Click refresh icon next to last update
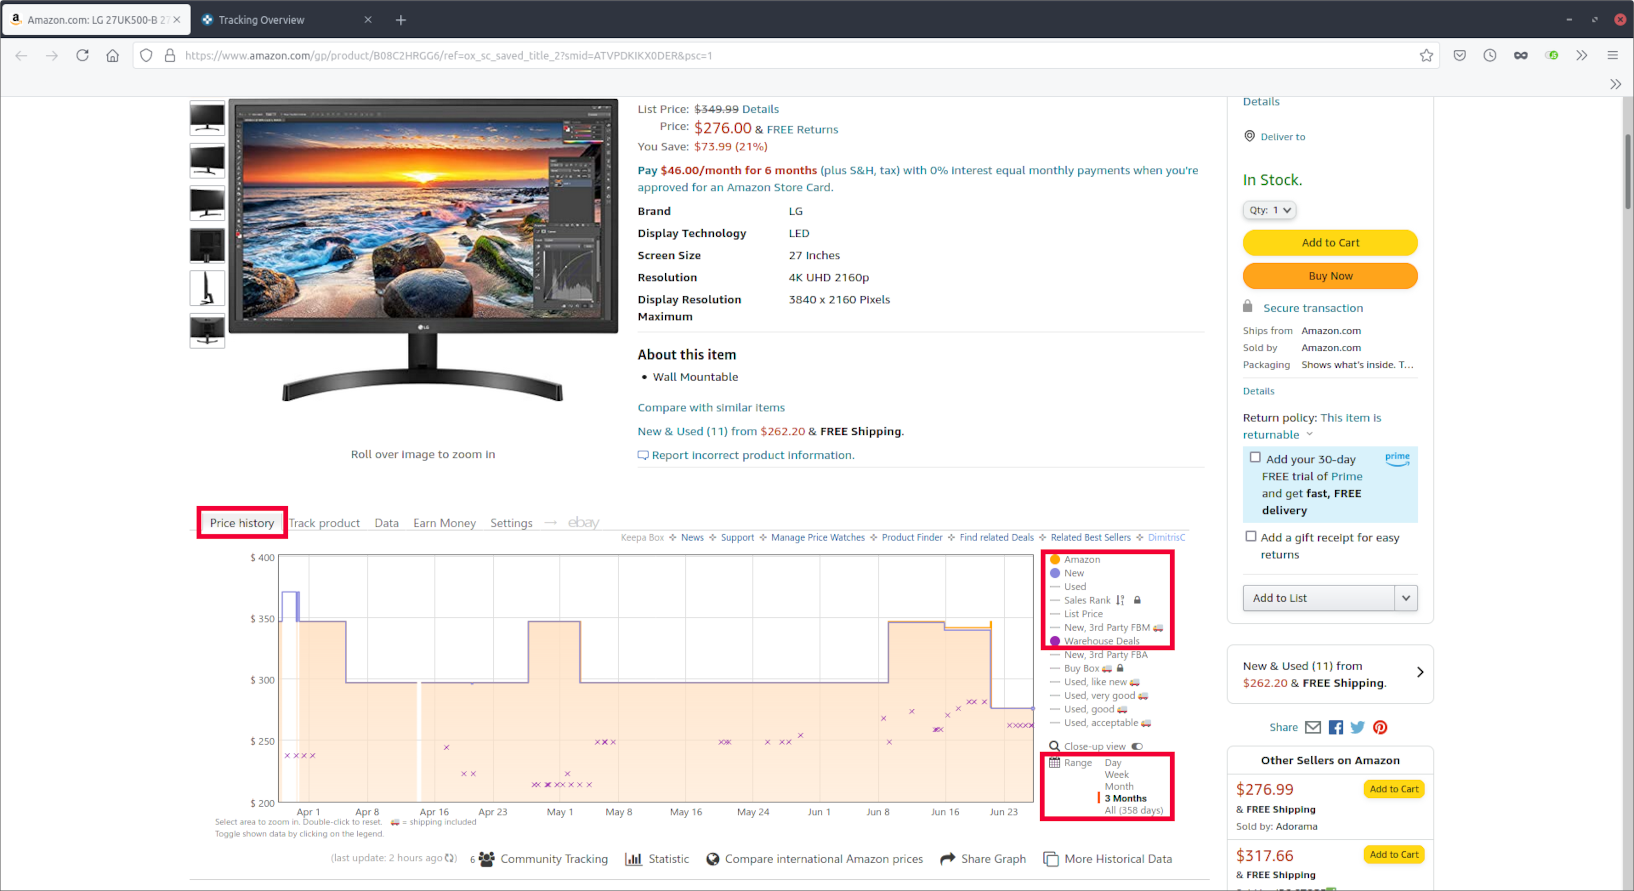The height and width of the screenshot is (891, 1634). 451,858
